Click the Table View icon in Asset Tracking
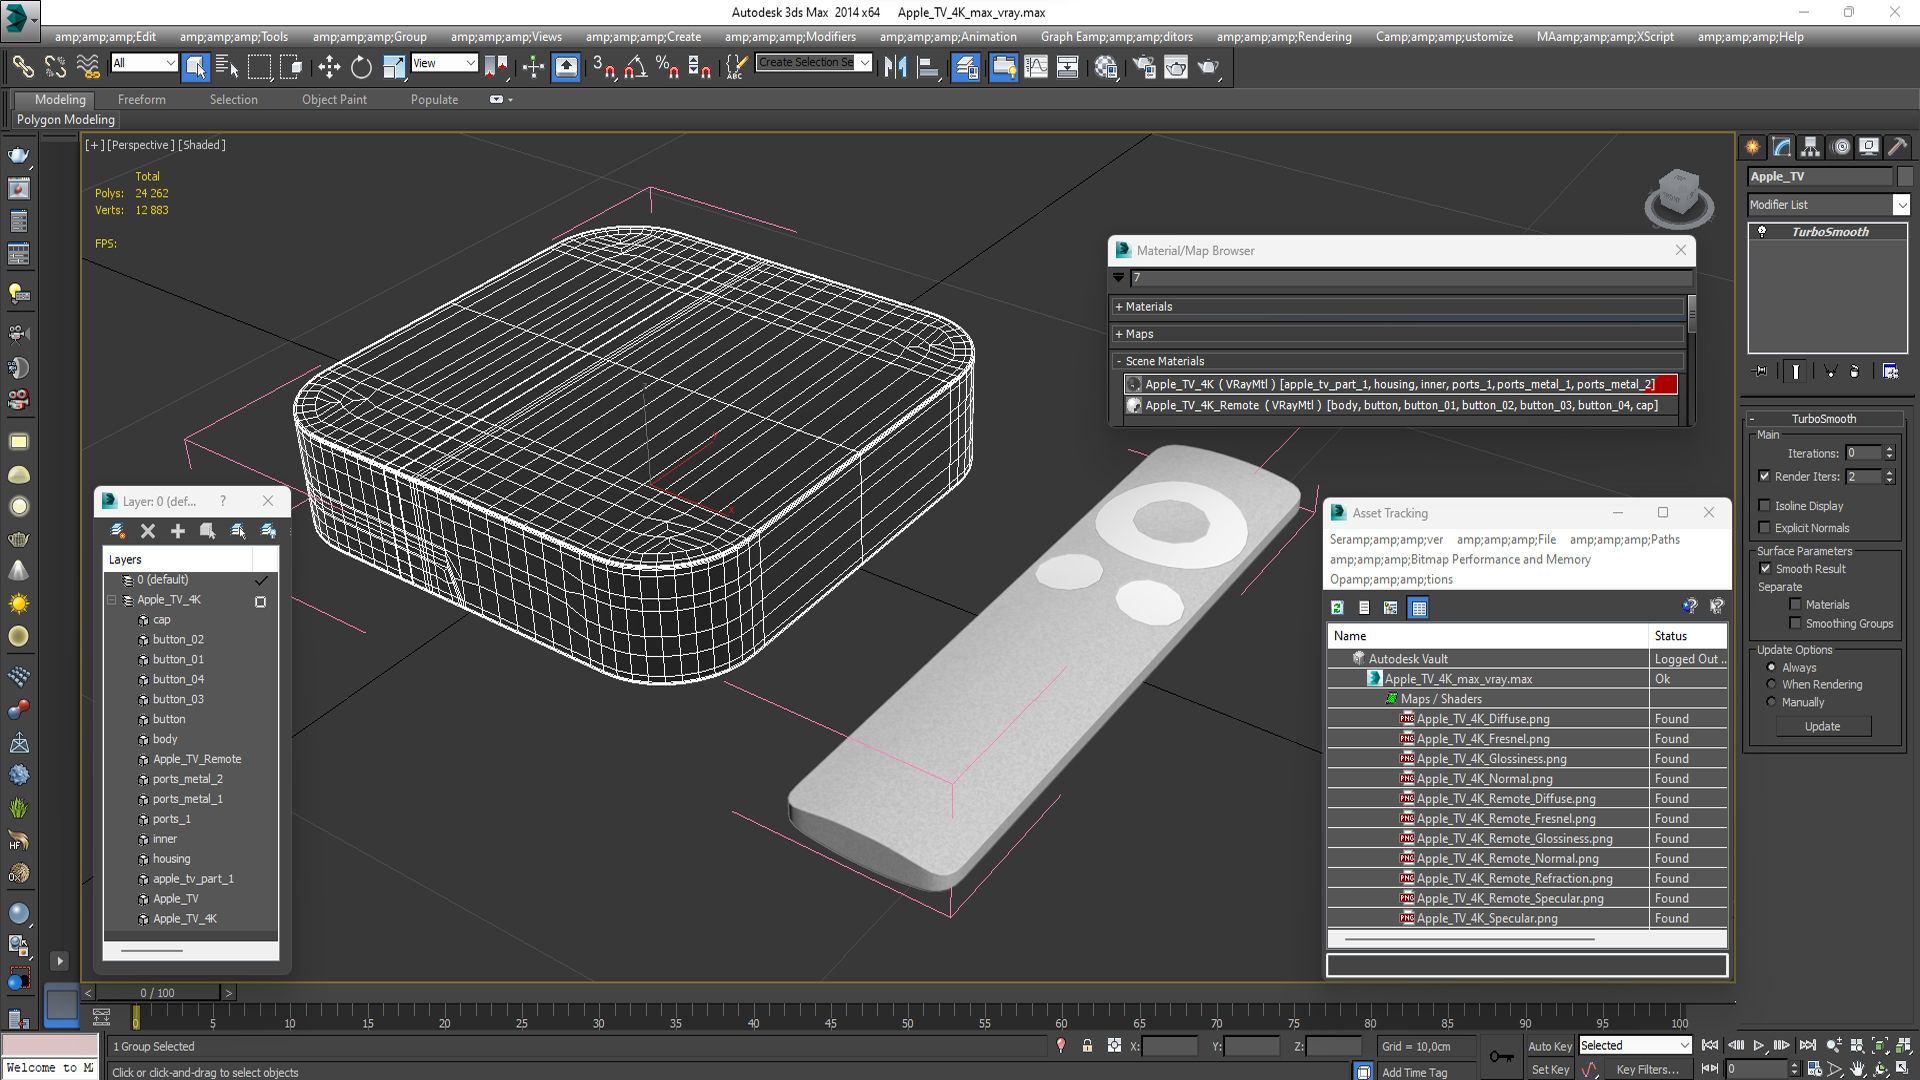Viewport: 1920px width, 1080px height. coord(1418,607)
